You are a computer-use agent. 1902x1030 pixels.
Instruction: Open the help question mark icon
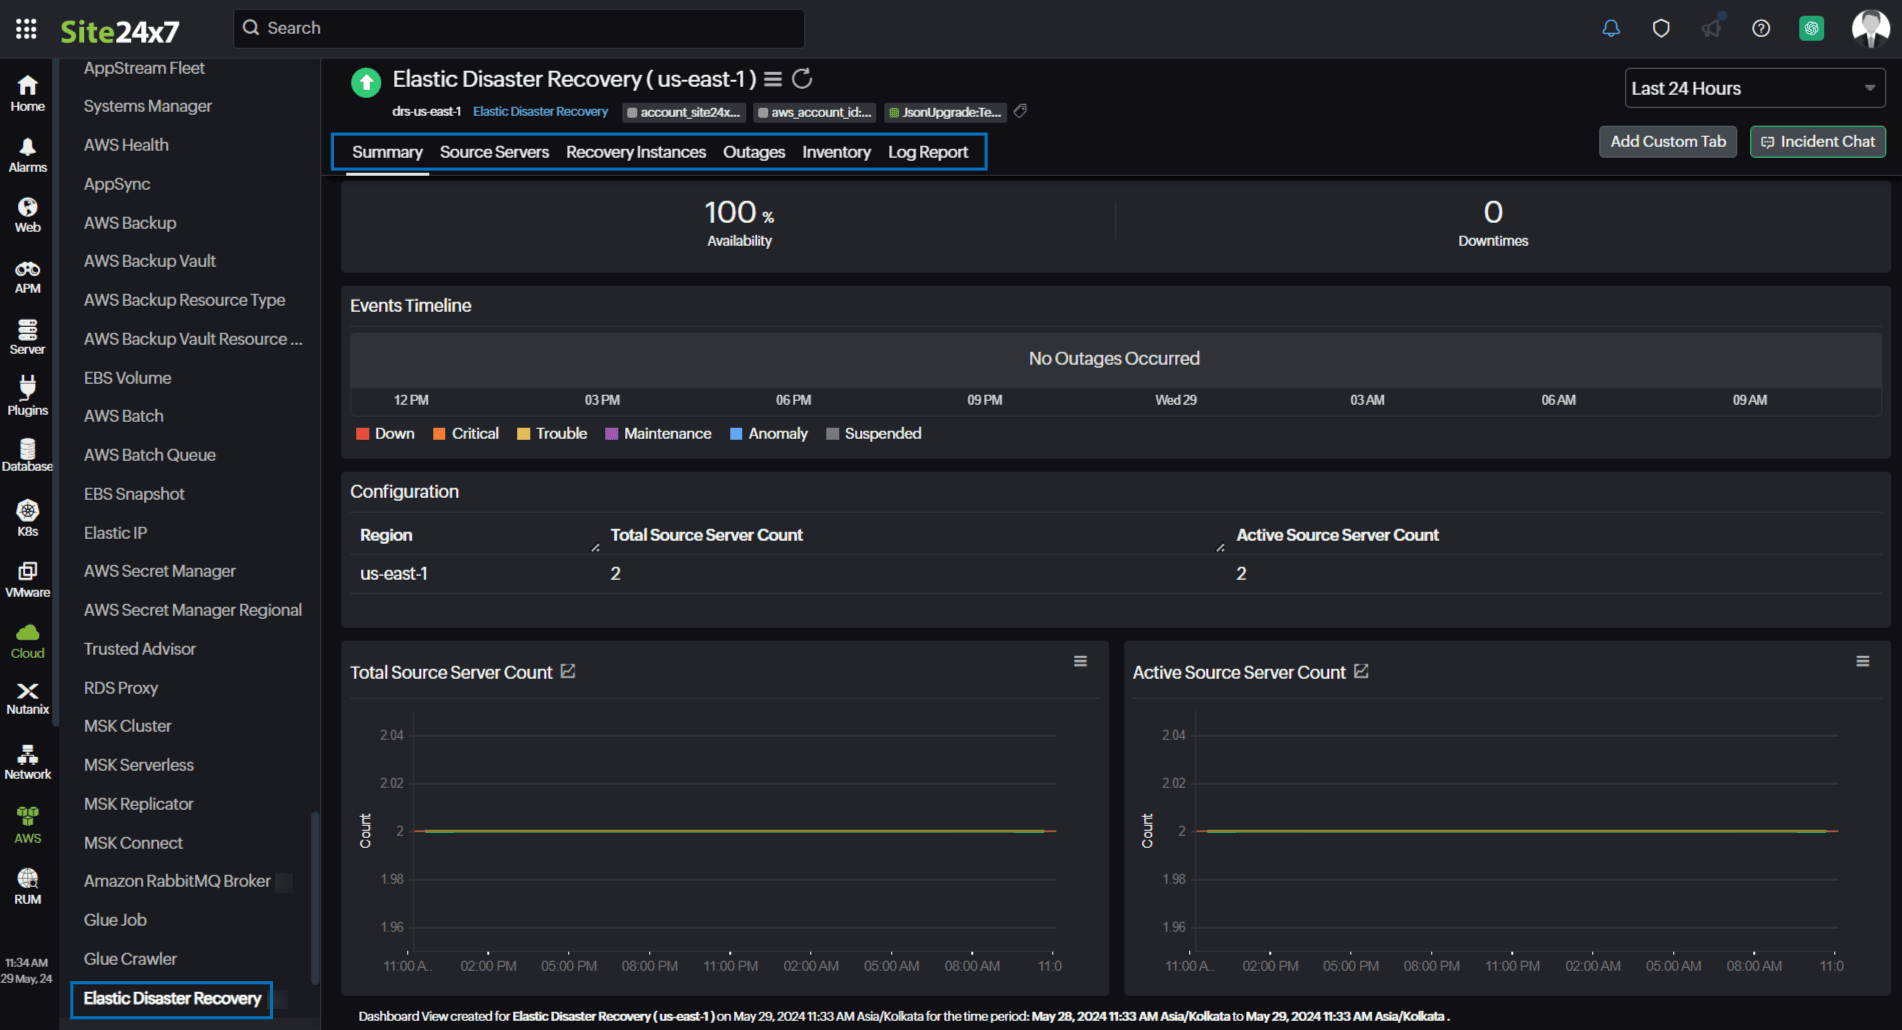click(x=1761, y=28)
